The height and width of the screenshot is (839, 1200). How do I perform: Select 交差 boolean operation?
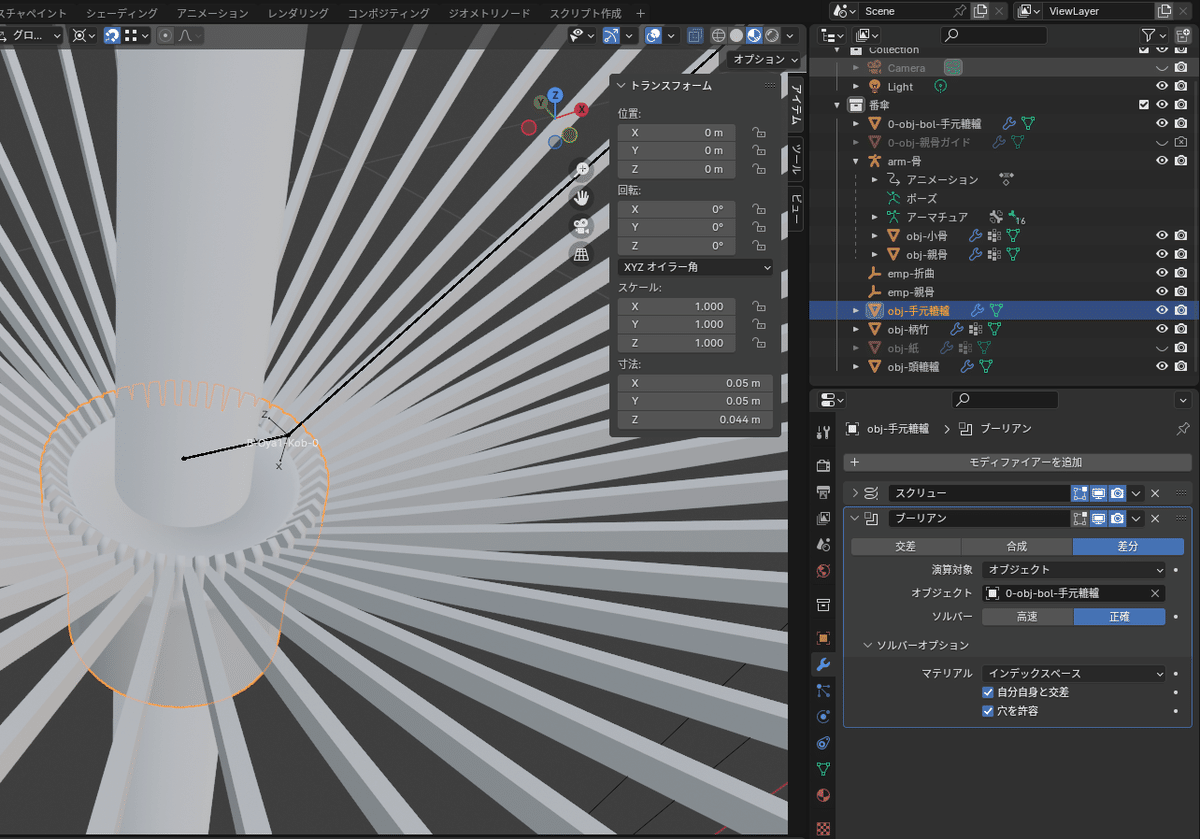[x=905, y=546]
